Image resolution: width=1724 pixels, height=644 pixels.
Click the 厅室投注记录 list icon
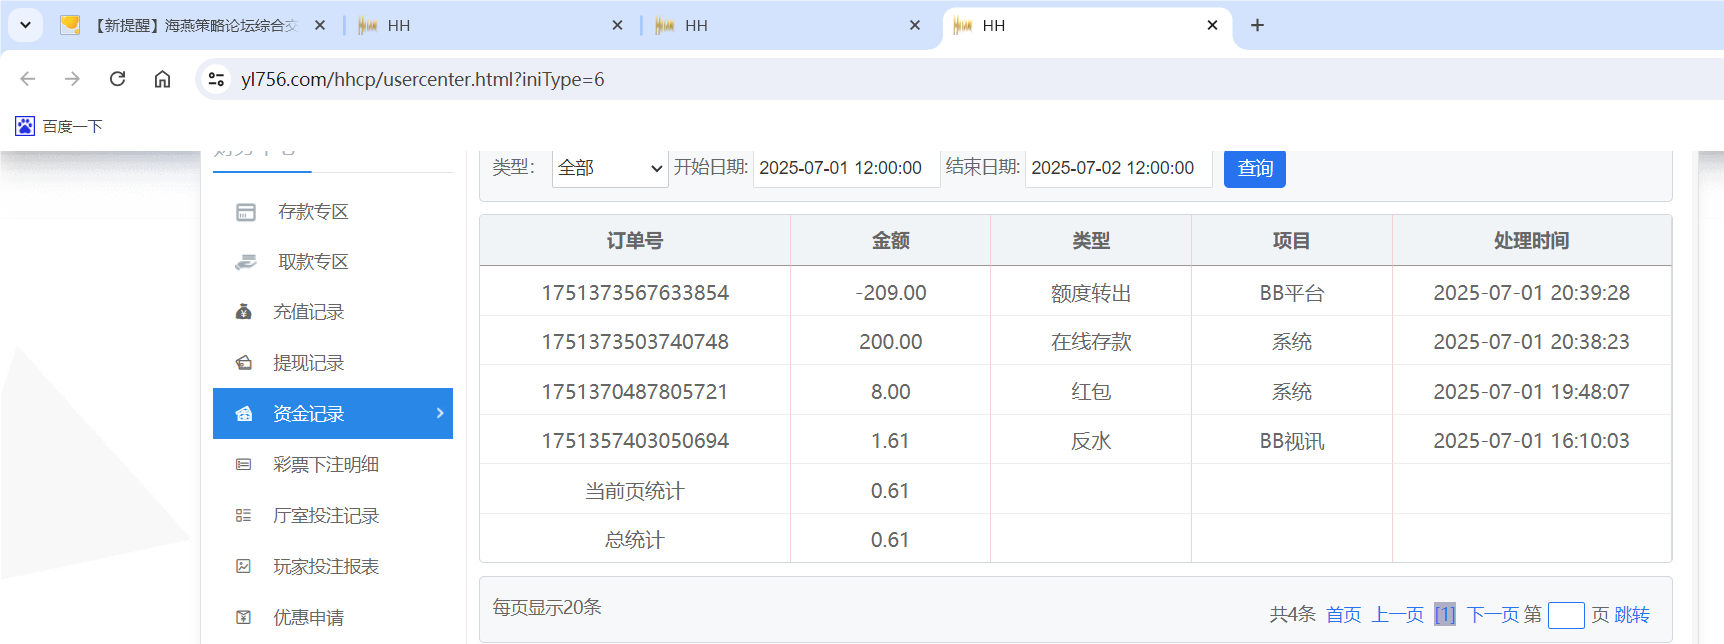(243, 516)
